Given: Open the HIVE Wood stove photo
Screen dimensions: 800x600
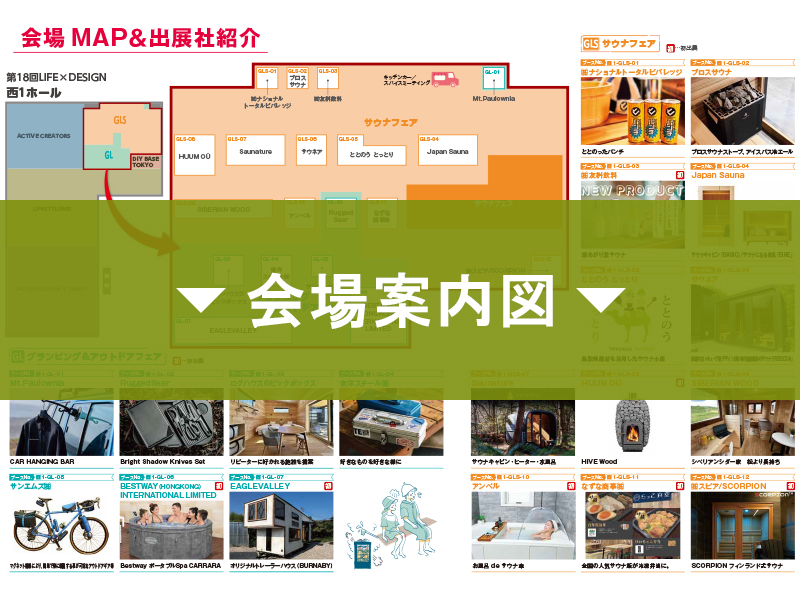Looking at the screenshot, I should (x=633, y=422).
